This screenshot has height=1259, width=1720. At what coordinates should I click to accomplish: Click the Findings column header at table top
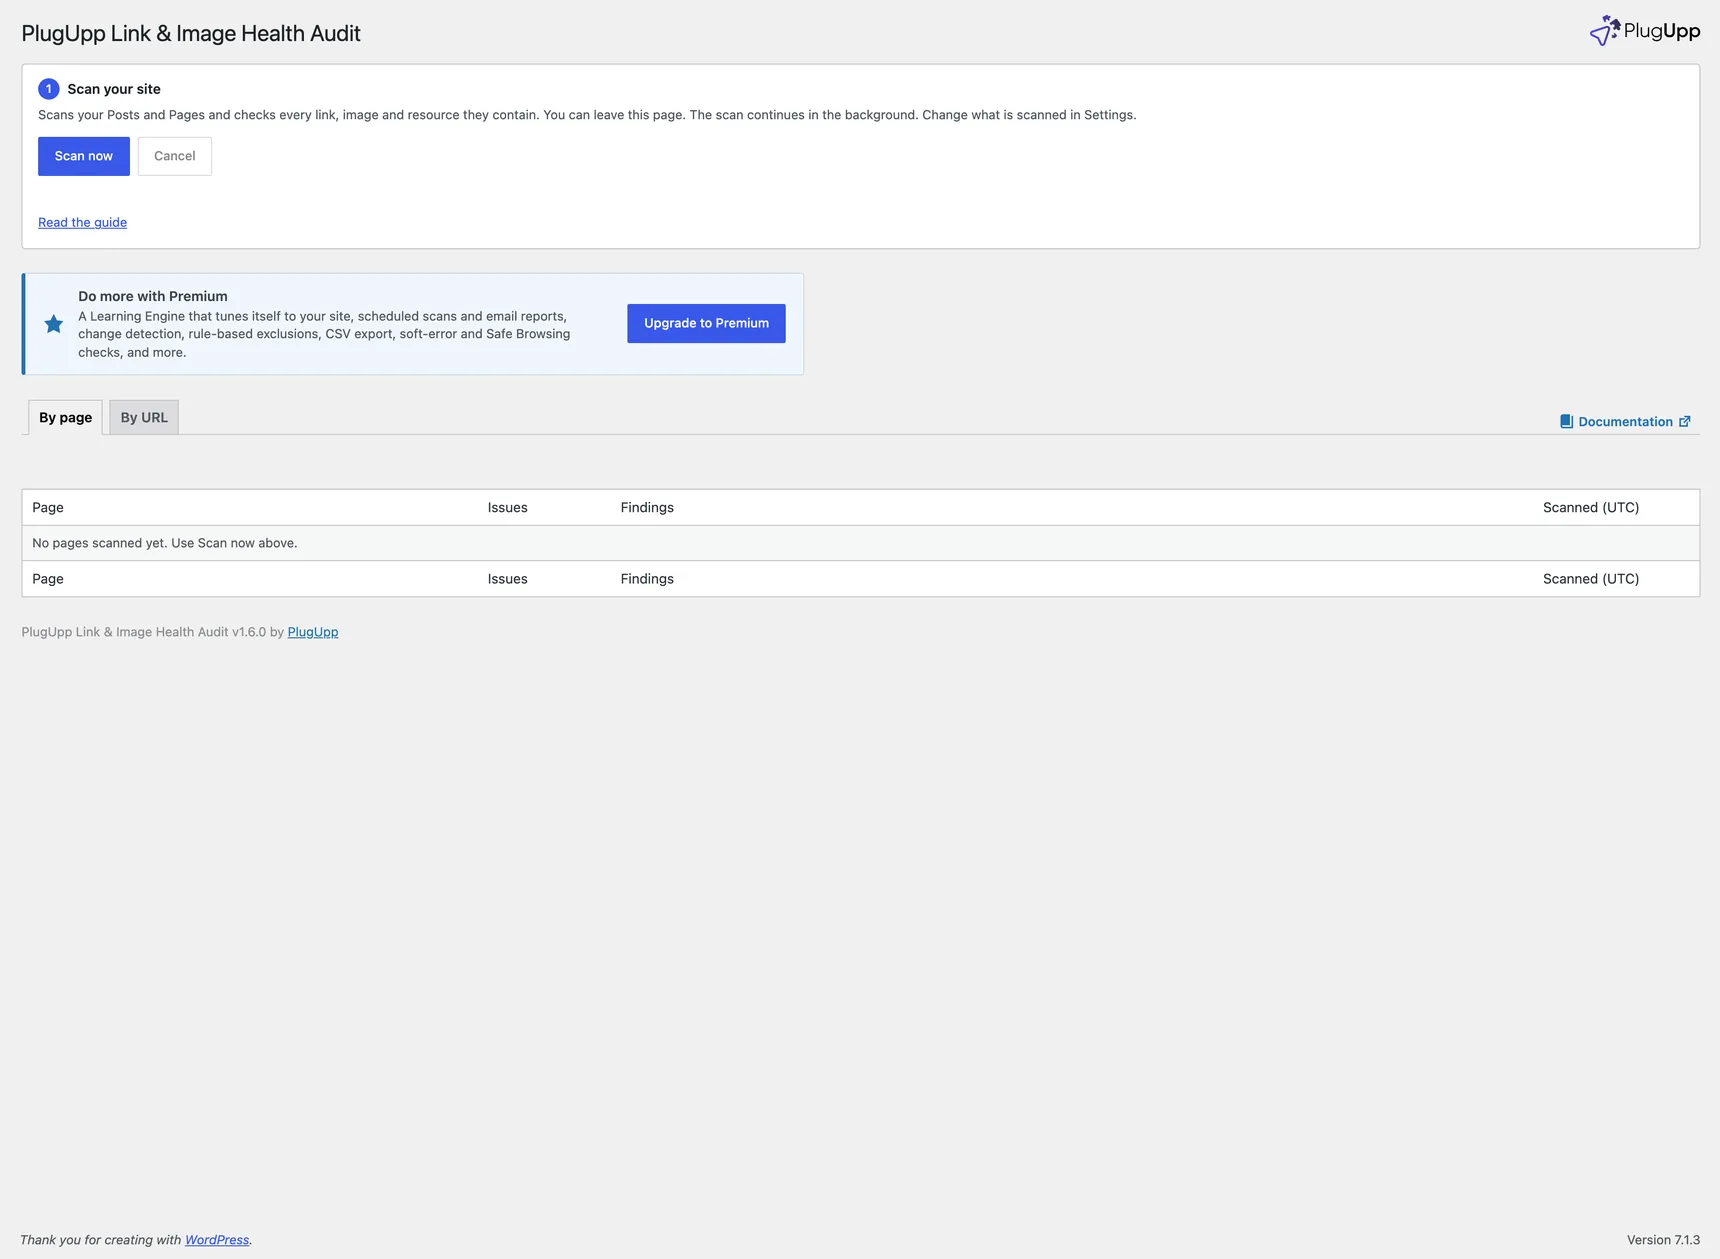click(x=647, y=507)
